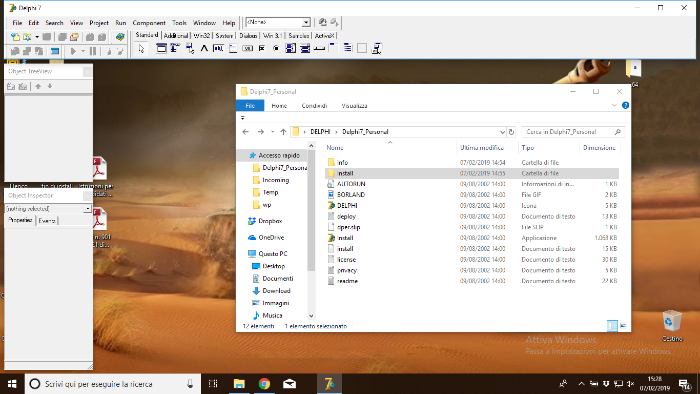Select the arrow pointer in component palette
The height and width of the screenshot is (394, 700).
(142, 49)
